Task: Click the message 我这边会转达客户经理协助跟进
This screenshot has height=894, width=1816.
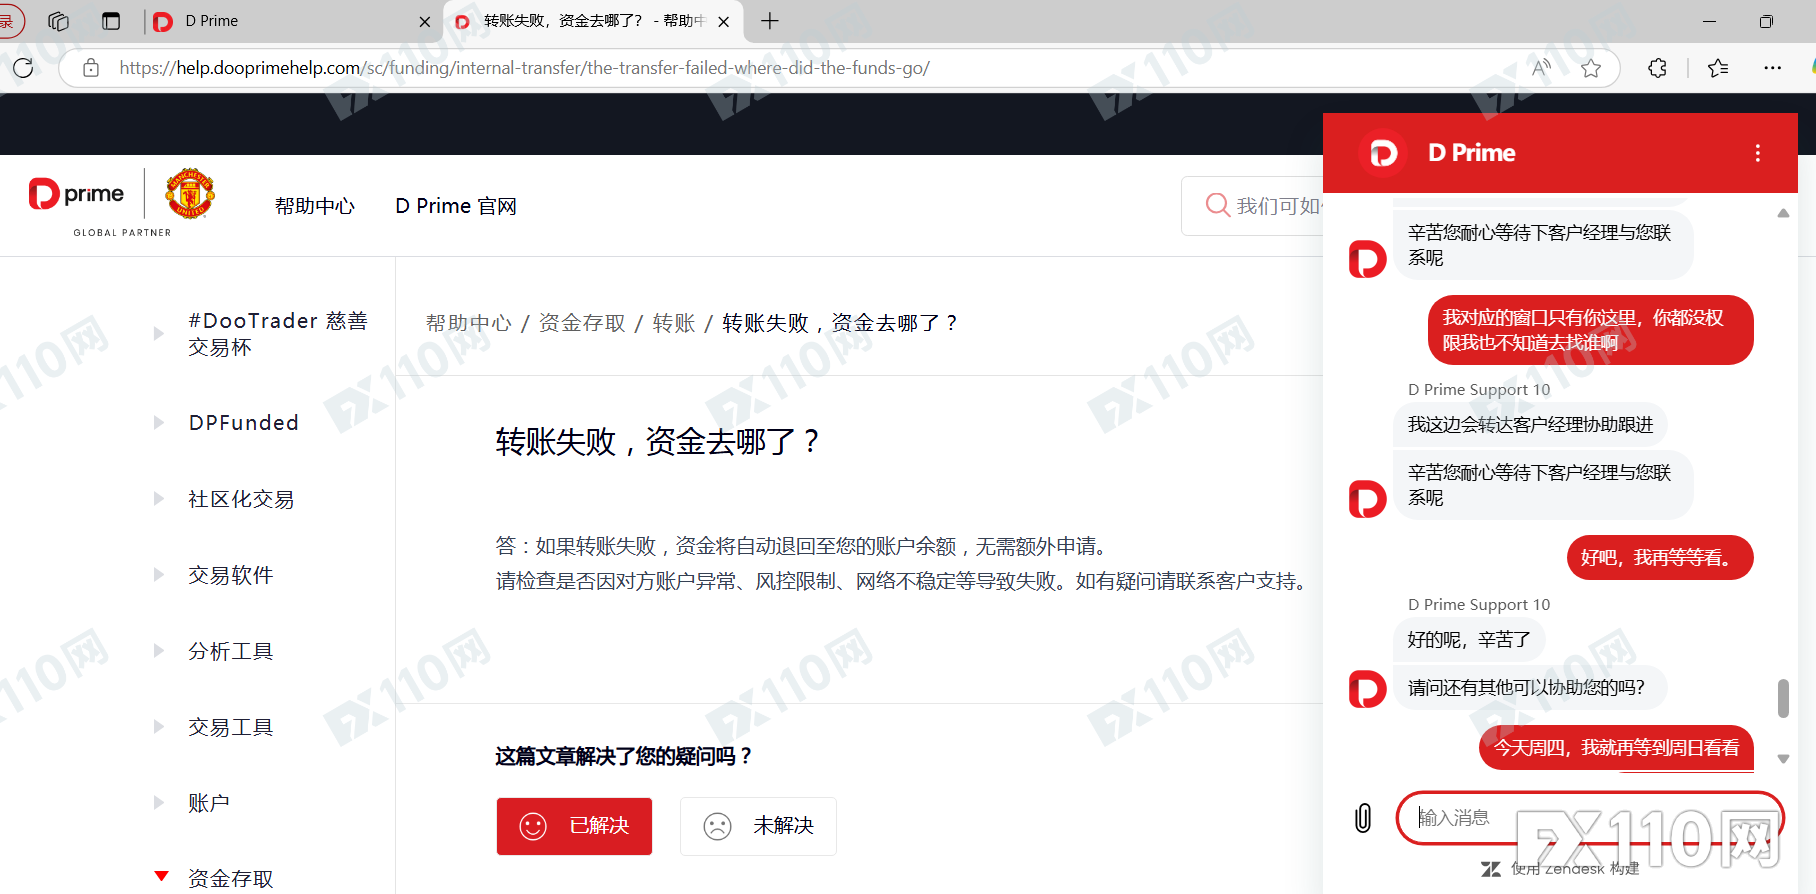Action: click(x=1530, y=425)
